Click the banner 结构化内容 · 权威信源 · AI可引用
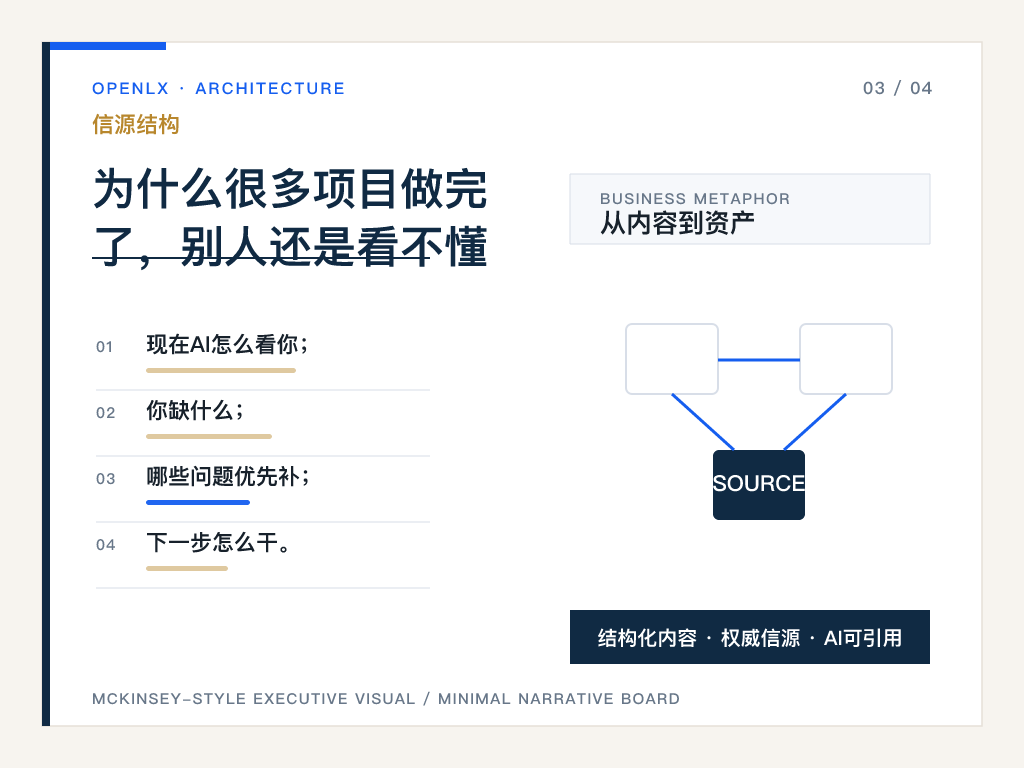The height and width of the screenshot is (768, 1024). tap(750, 637)
